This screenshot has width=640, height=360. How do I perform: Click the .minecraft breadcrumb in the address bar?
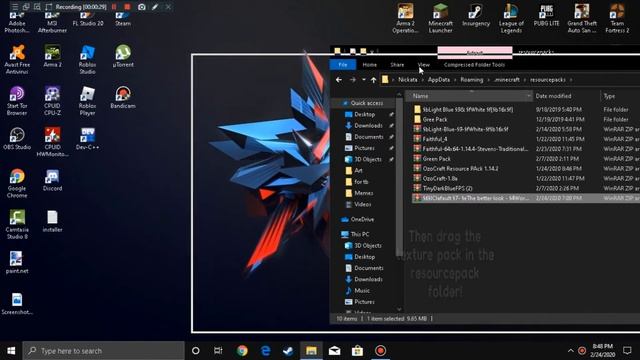[x=507, y=80]
